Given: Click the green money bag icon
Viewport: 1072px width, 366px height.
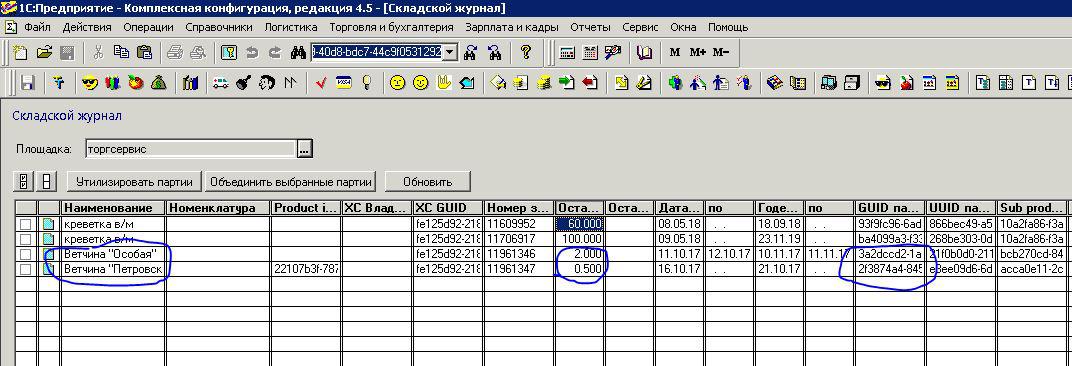Looking at the screenshot, I should click(x=159, y=83).
